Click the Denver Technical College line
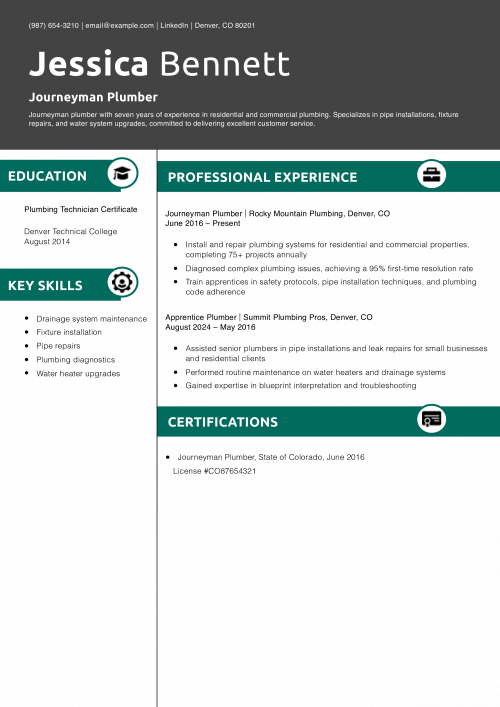 point(71,231)
